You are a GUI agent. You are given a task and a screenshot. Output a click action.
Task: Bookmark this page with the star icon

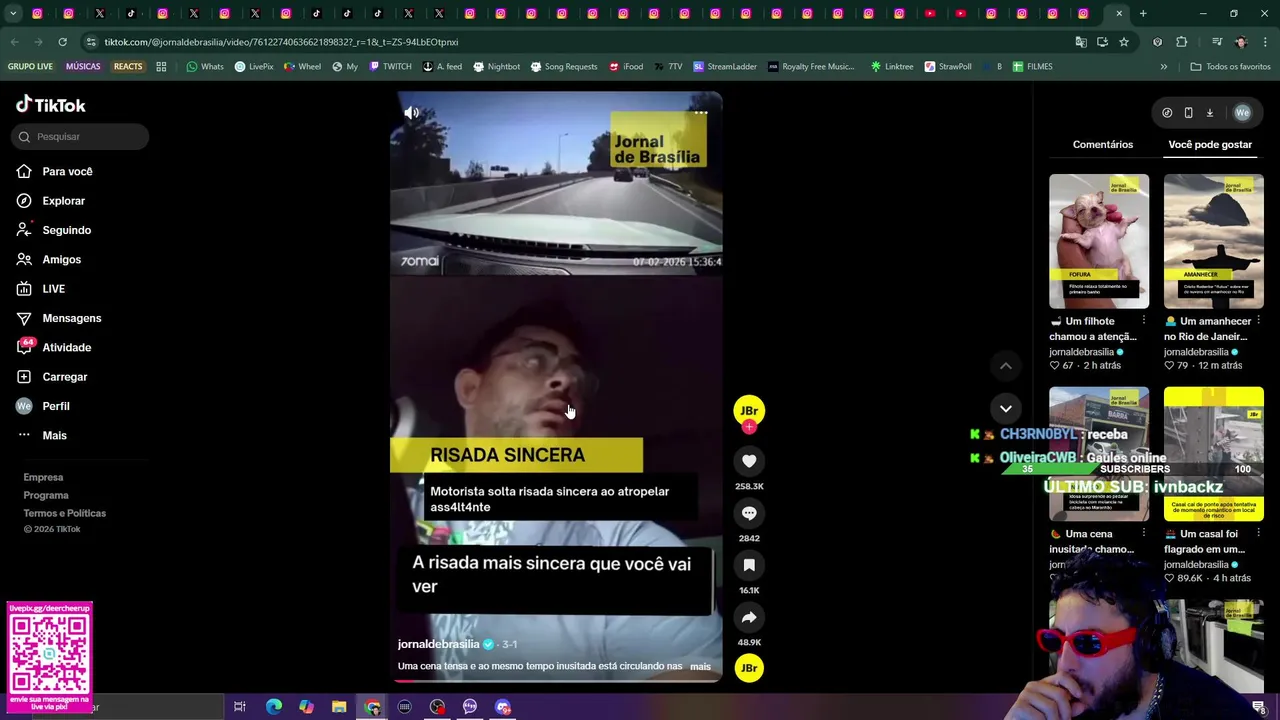[x=1124, y=42]
